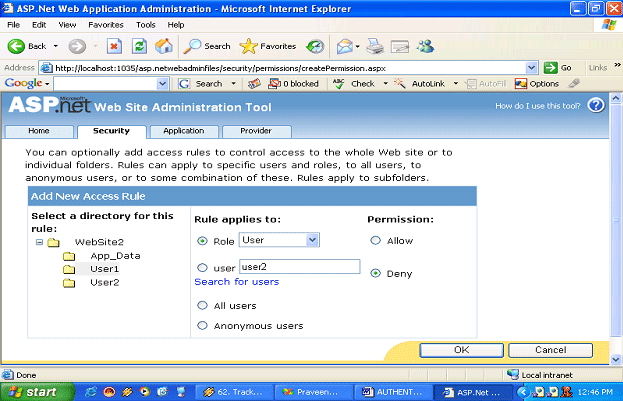The height and width of the screenshot is (401, 623).
Task: Switch to the Provider tab
Action: pos(256,131)
